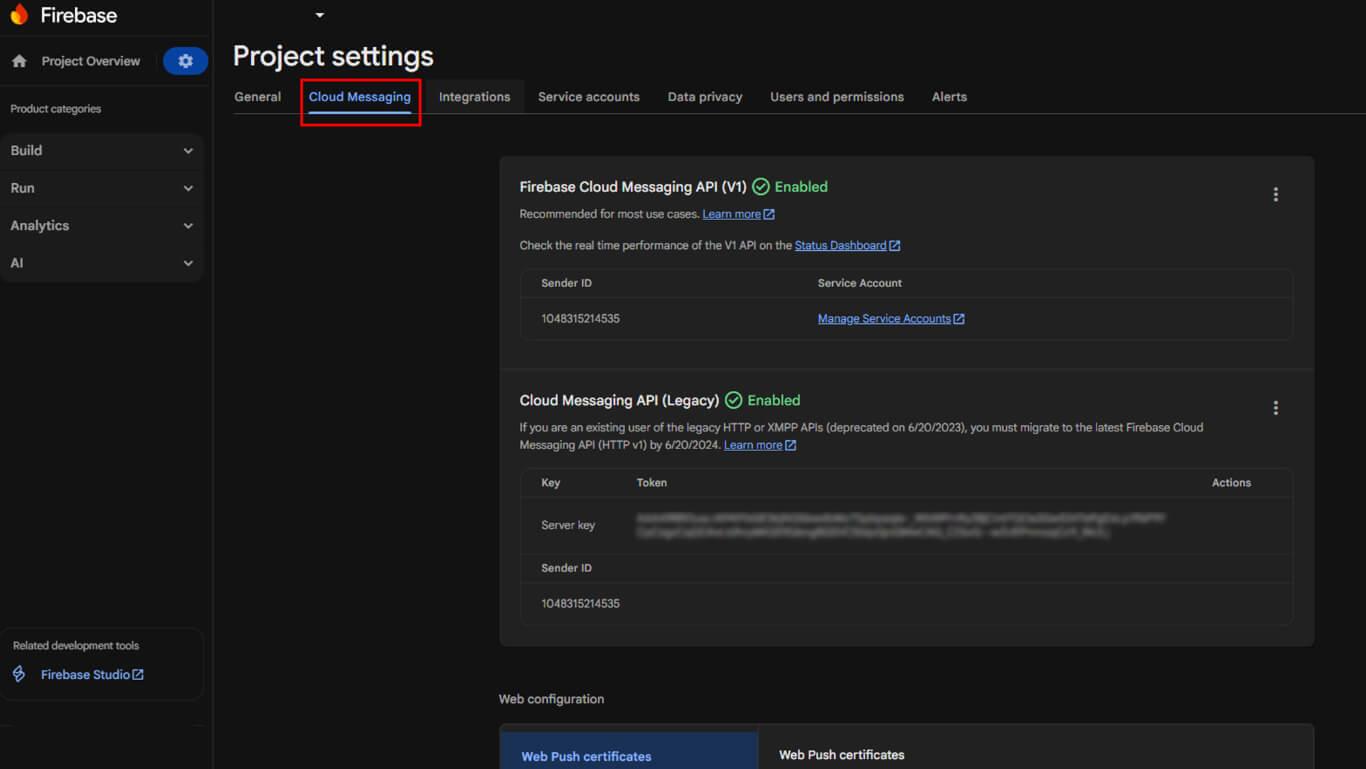Open settings via the gear icon
The height and width of the screenshot is (769, 1366).
click(185, 61)
